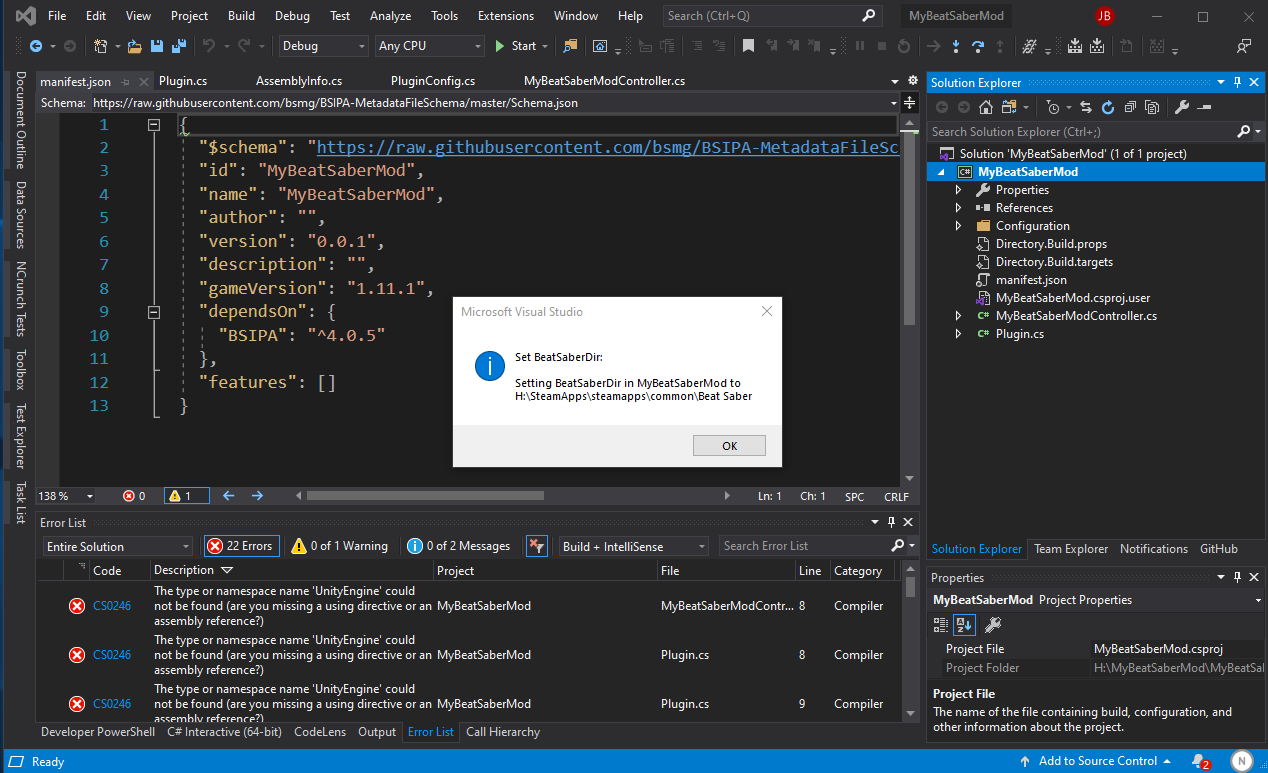Viewport: 1268px width, 773px height.
Task: Click Alphabetical sort icon in Properties panel
Action: tap(964, 625)
